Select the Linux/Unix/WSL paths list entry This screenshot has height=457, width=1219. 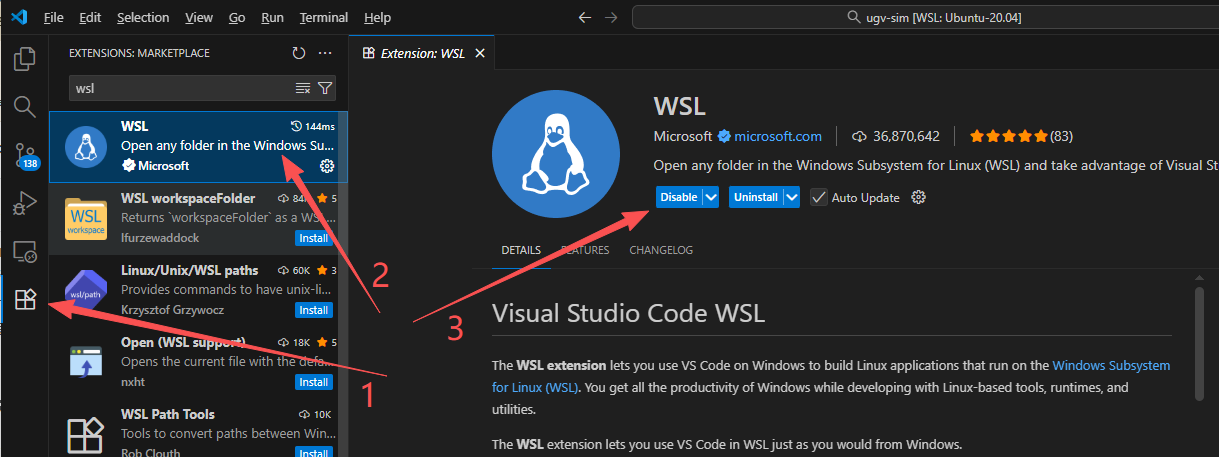[x=198, y=289]
